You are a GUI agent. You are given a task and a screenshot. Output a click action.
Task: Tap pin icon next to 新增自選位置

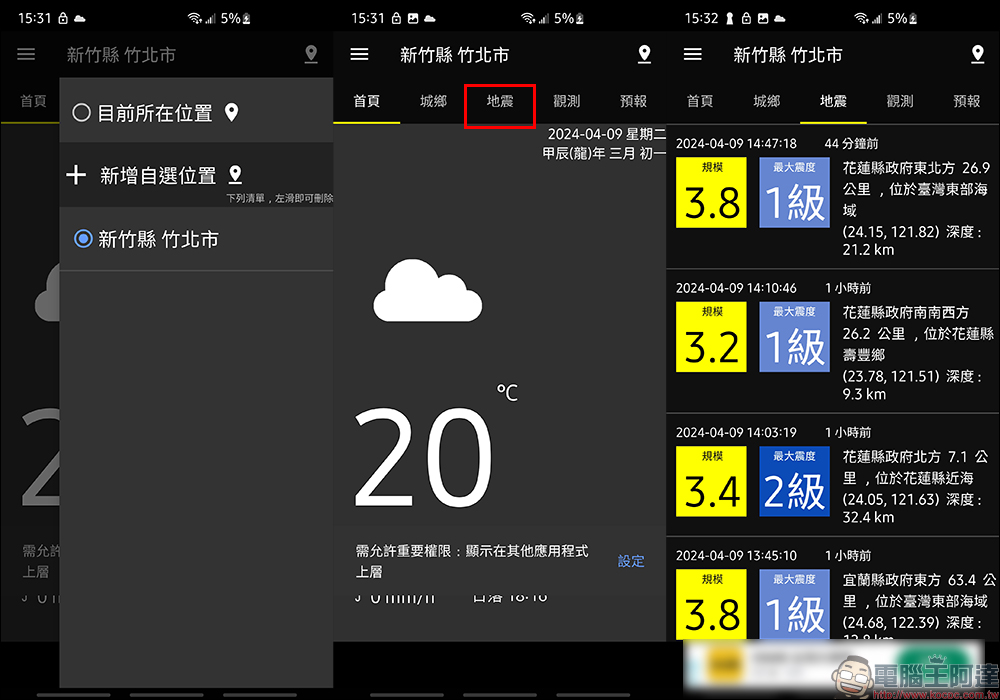[235, 174]
